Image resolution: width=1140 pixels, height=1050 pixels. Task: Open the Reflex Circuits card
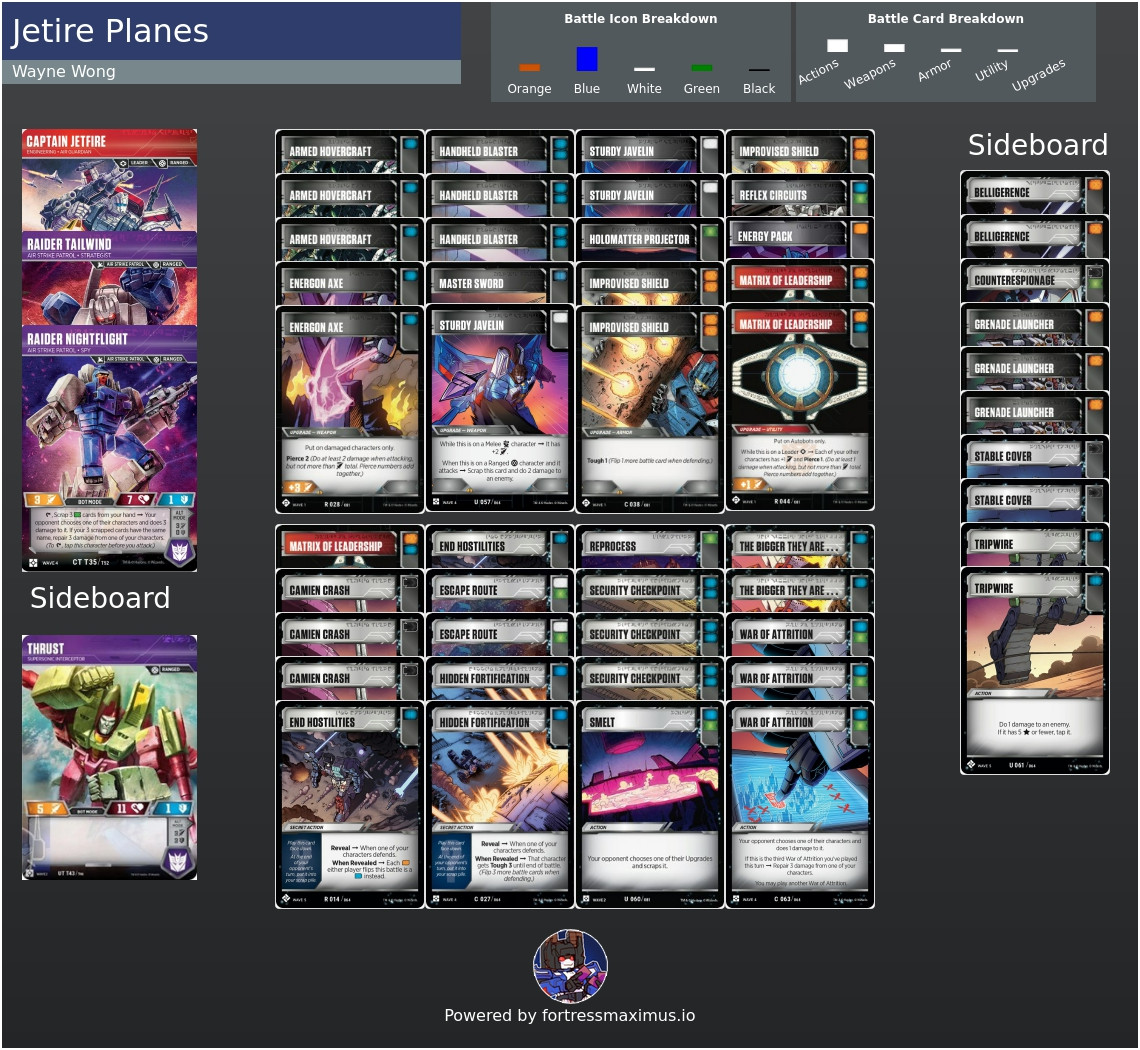[x=799, y=195]
